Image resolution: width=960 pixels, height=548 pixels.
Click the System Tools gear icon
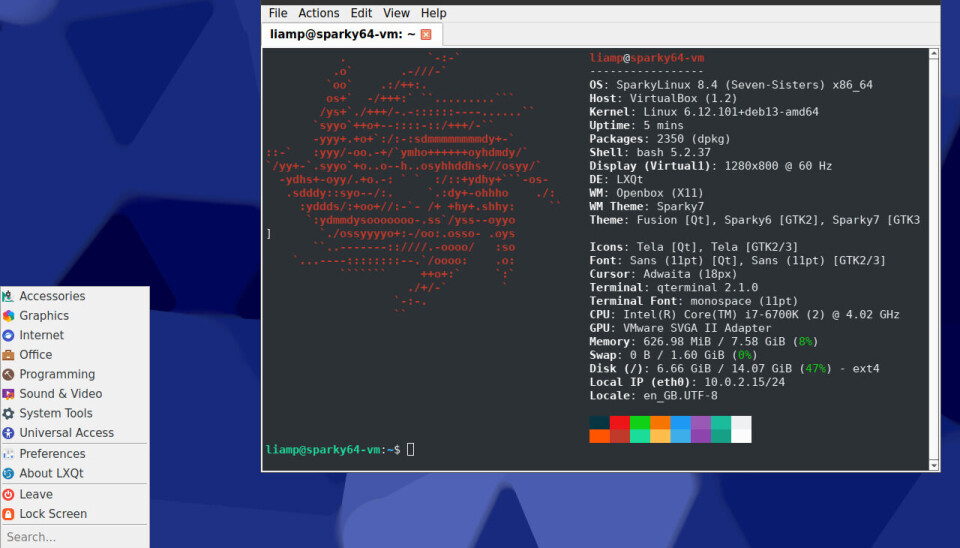8,414
